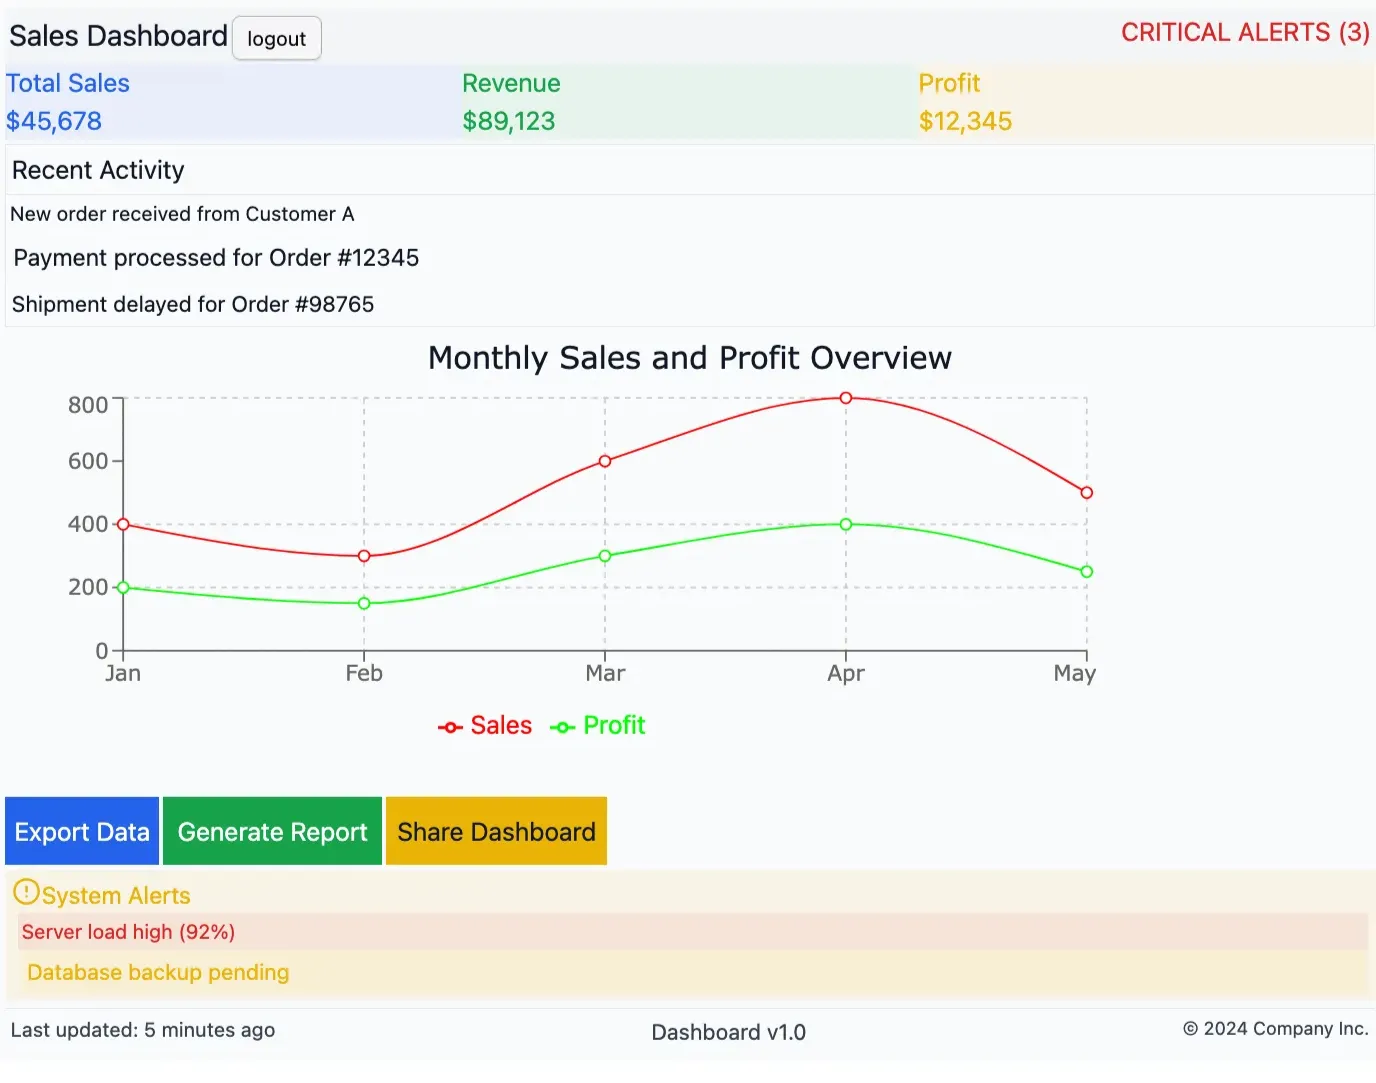Click the Export Data button
Viewport: 1376px width, 1083px height.
point(82,831)
